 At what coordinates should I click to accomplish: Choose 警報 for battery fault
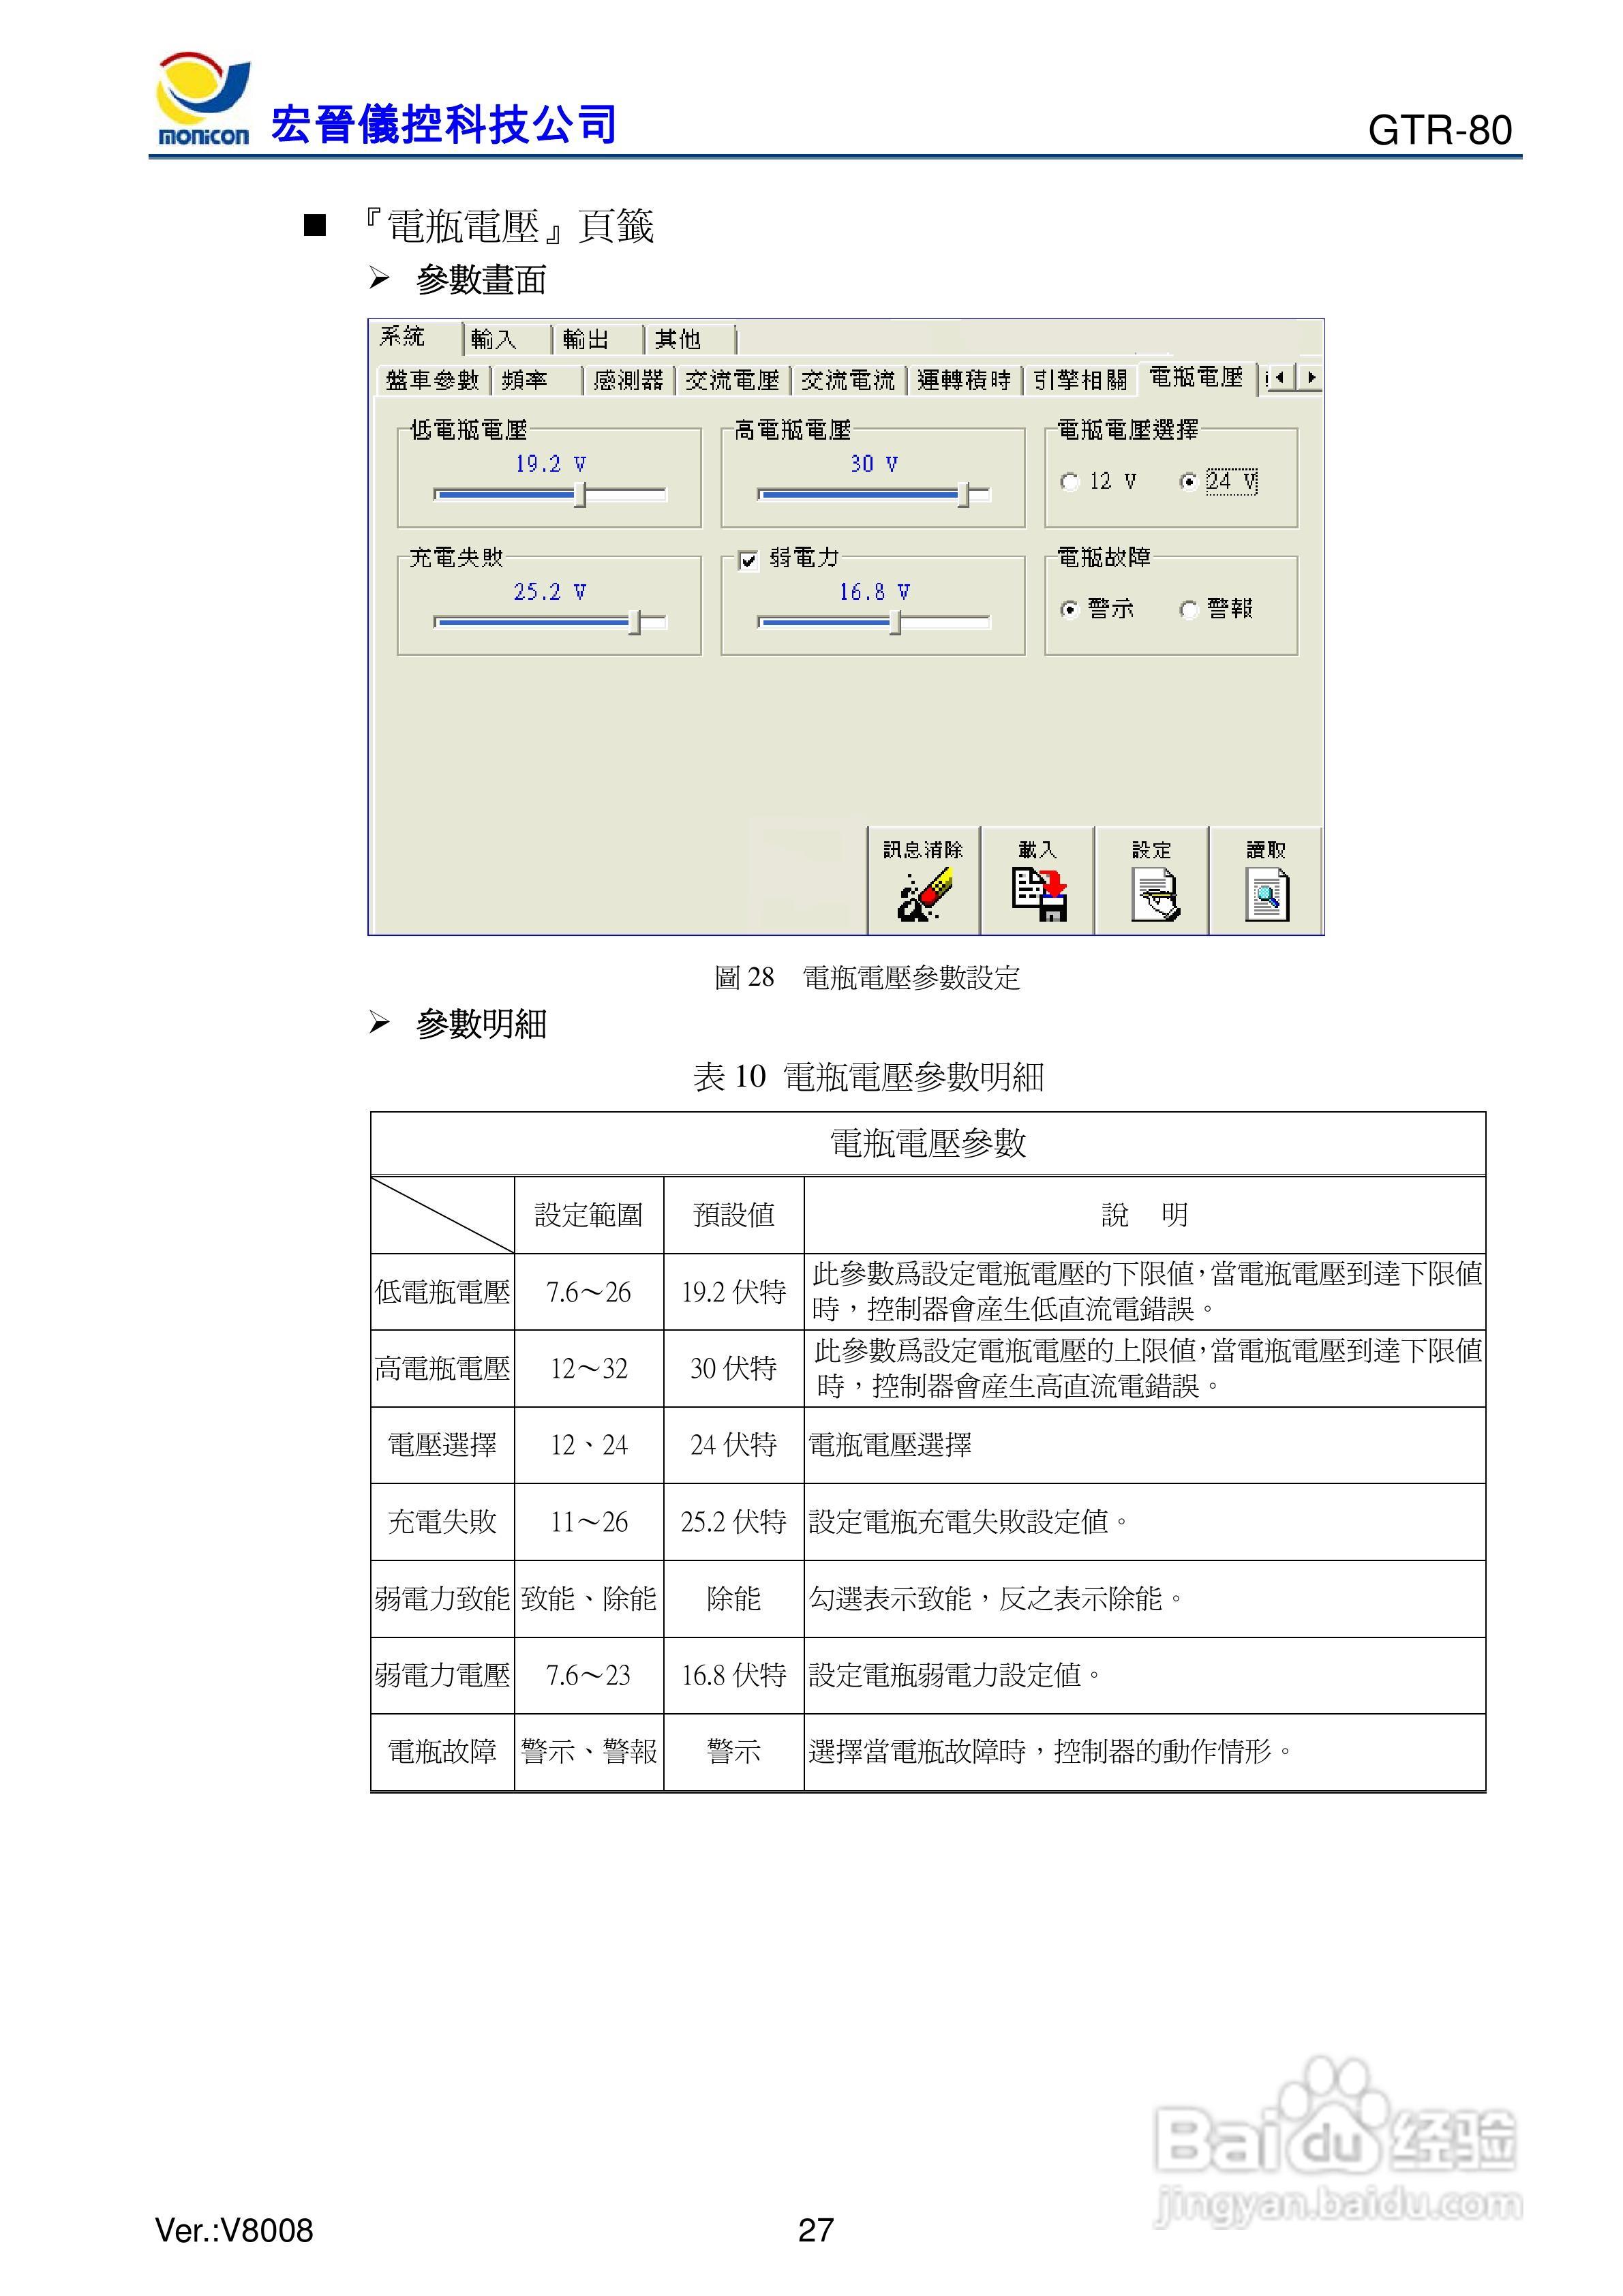click(x=1188, y=609)
